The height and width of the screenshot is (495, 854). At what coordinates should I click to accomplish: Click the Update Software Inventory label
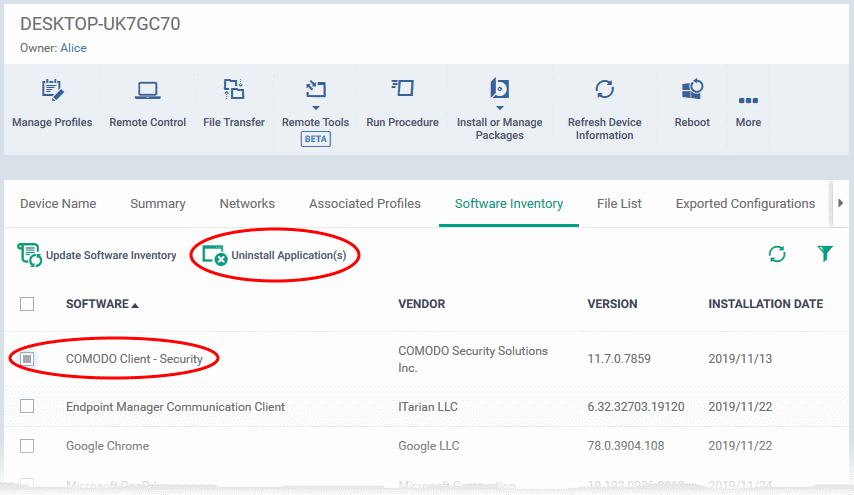pos(111,255)
